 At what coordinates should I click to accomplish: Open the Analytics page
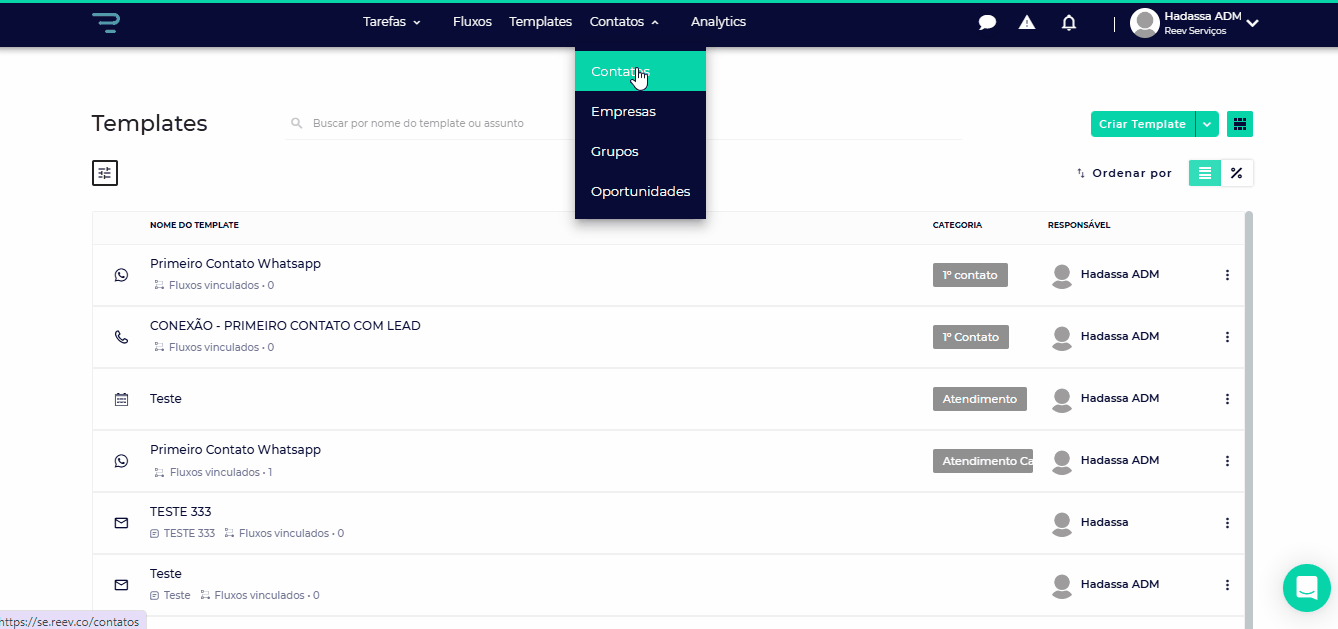(x=718, y=22)
